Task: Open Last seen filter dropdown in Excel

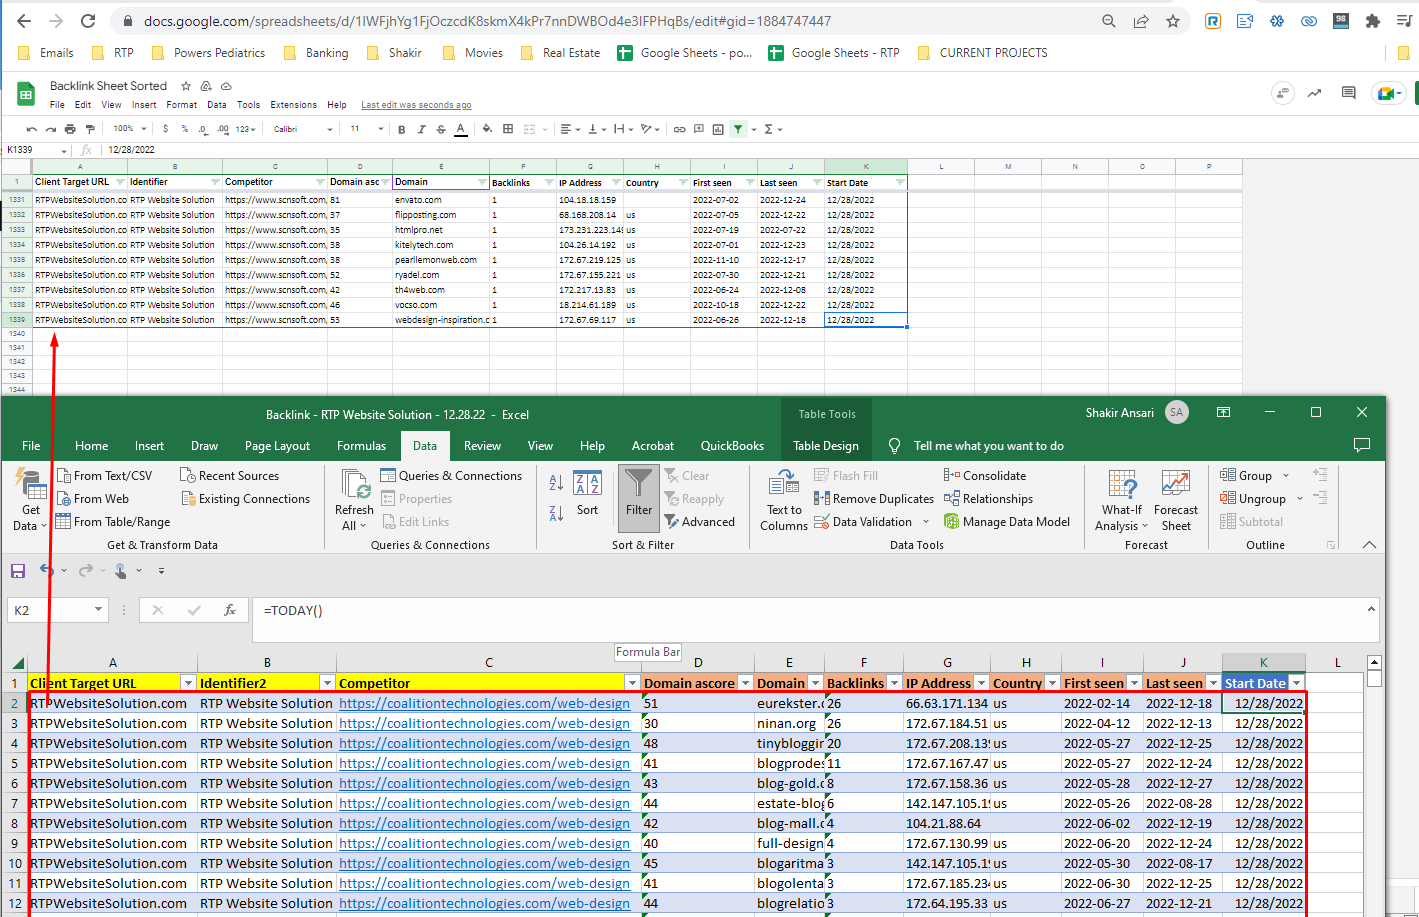Action: (x=1212, y=683)
